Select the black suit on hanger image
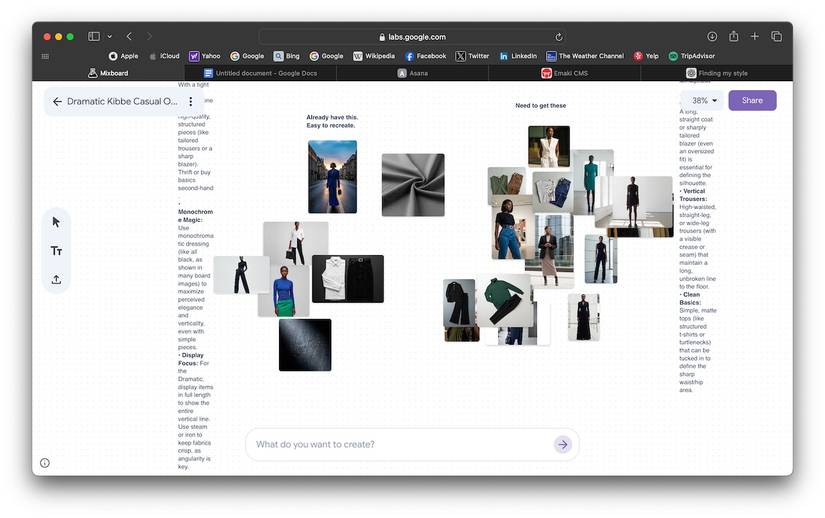 [459, 303]
